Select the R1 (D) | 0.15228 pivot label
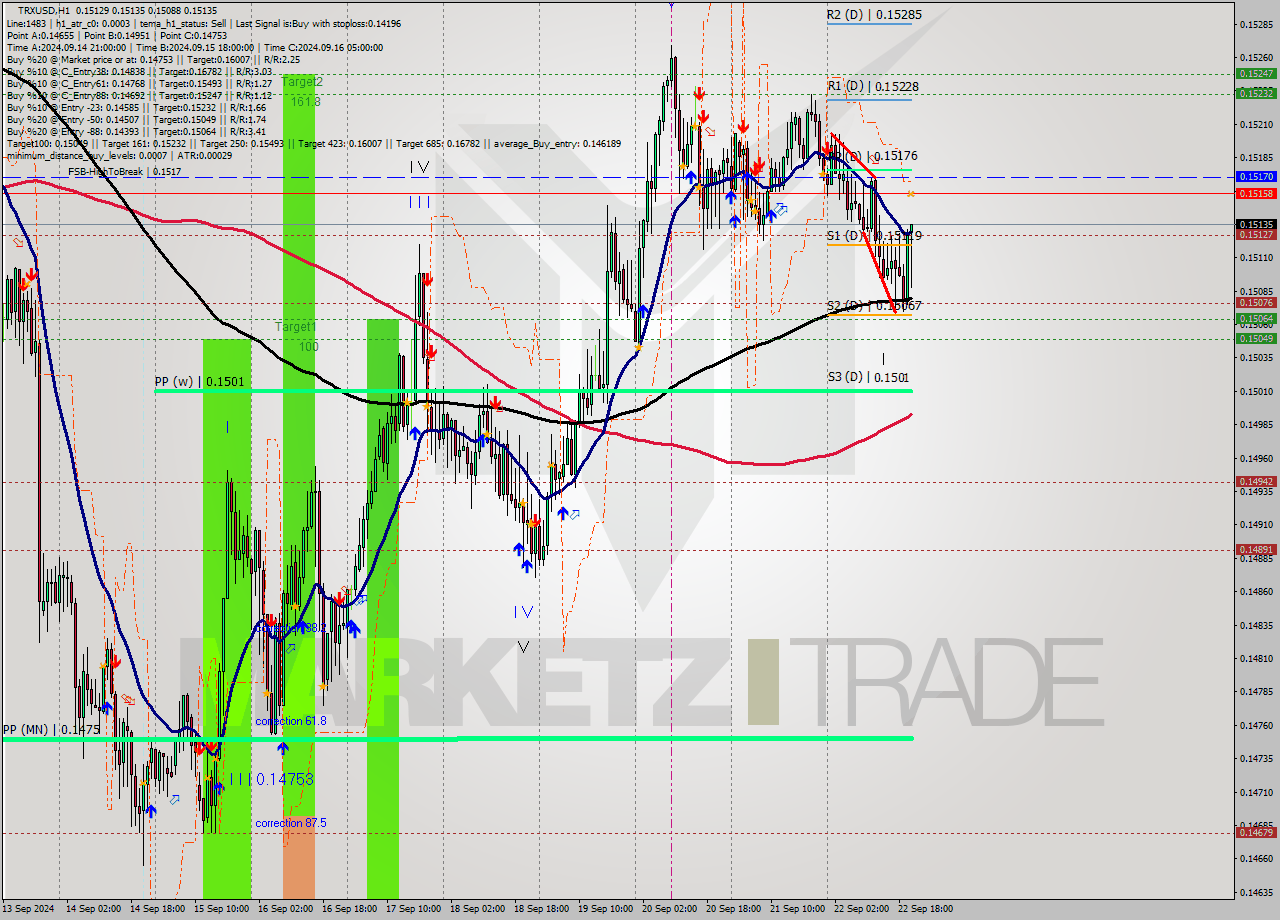Viewport: 1280px width, 920px height. pyautogui.click(x=872, y=87)
